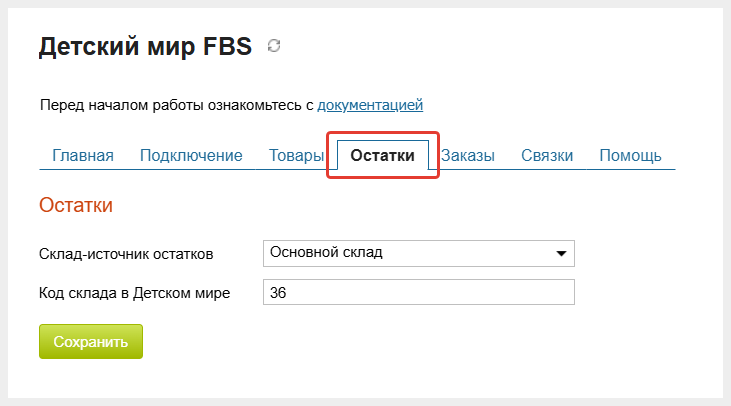Go to the Товары tab
Viewport: 731px width, 406px height.
coord(297,155)
